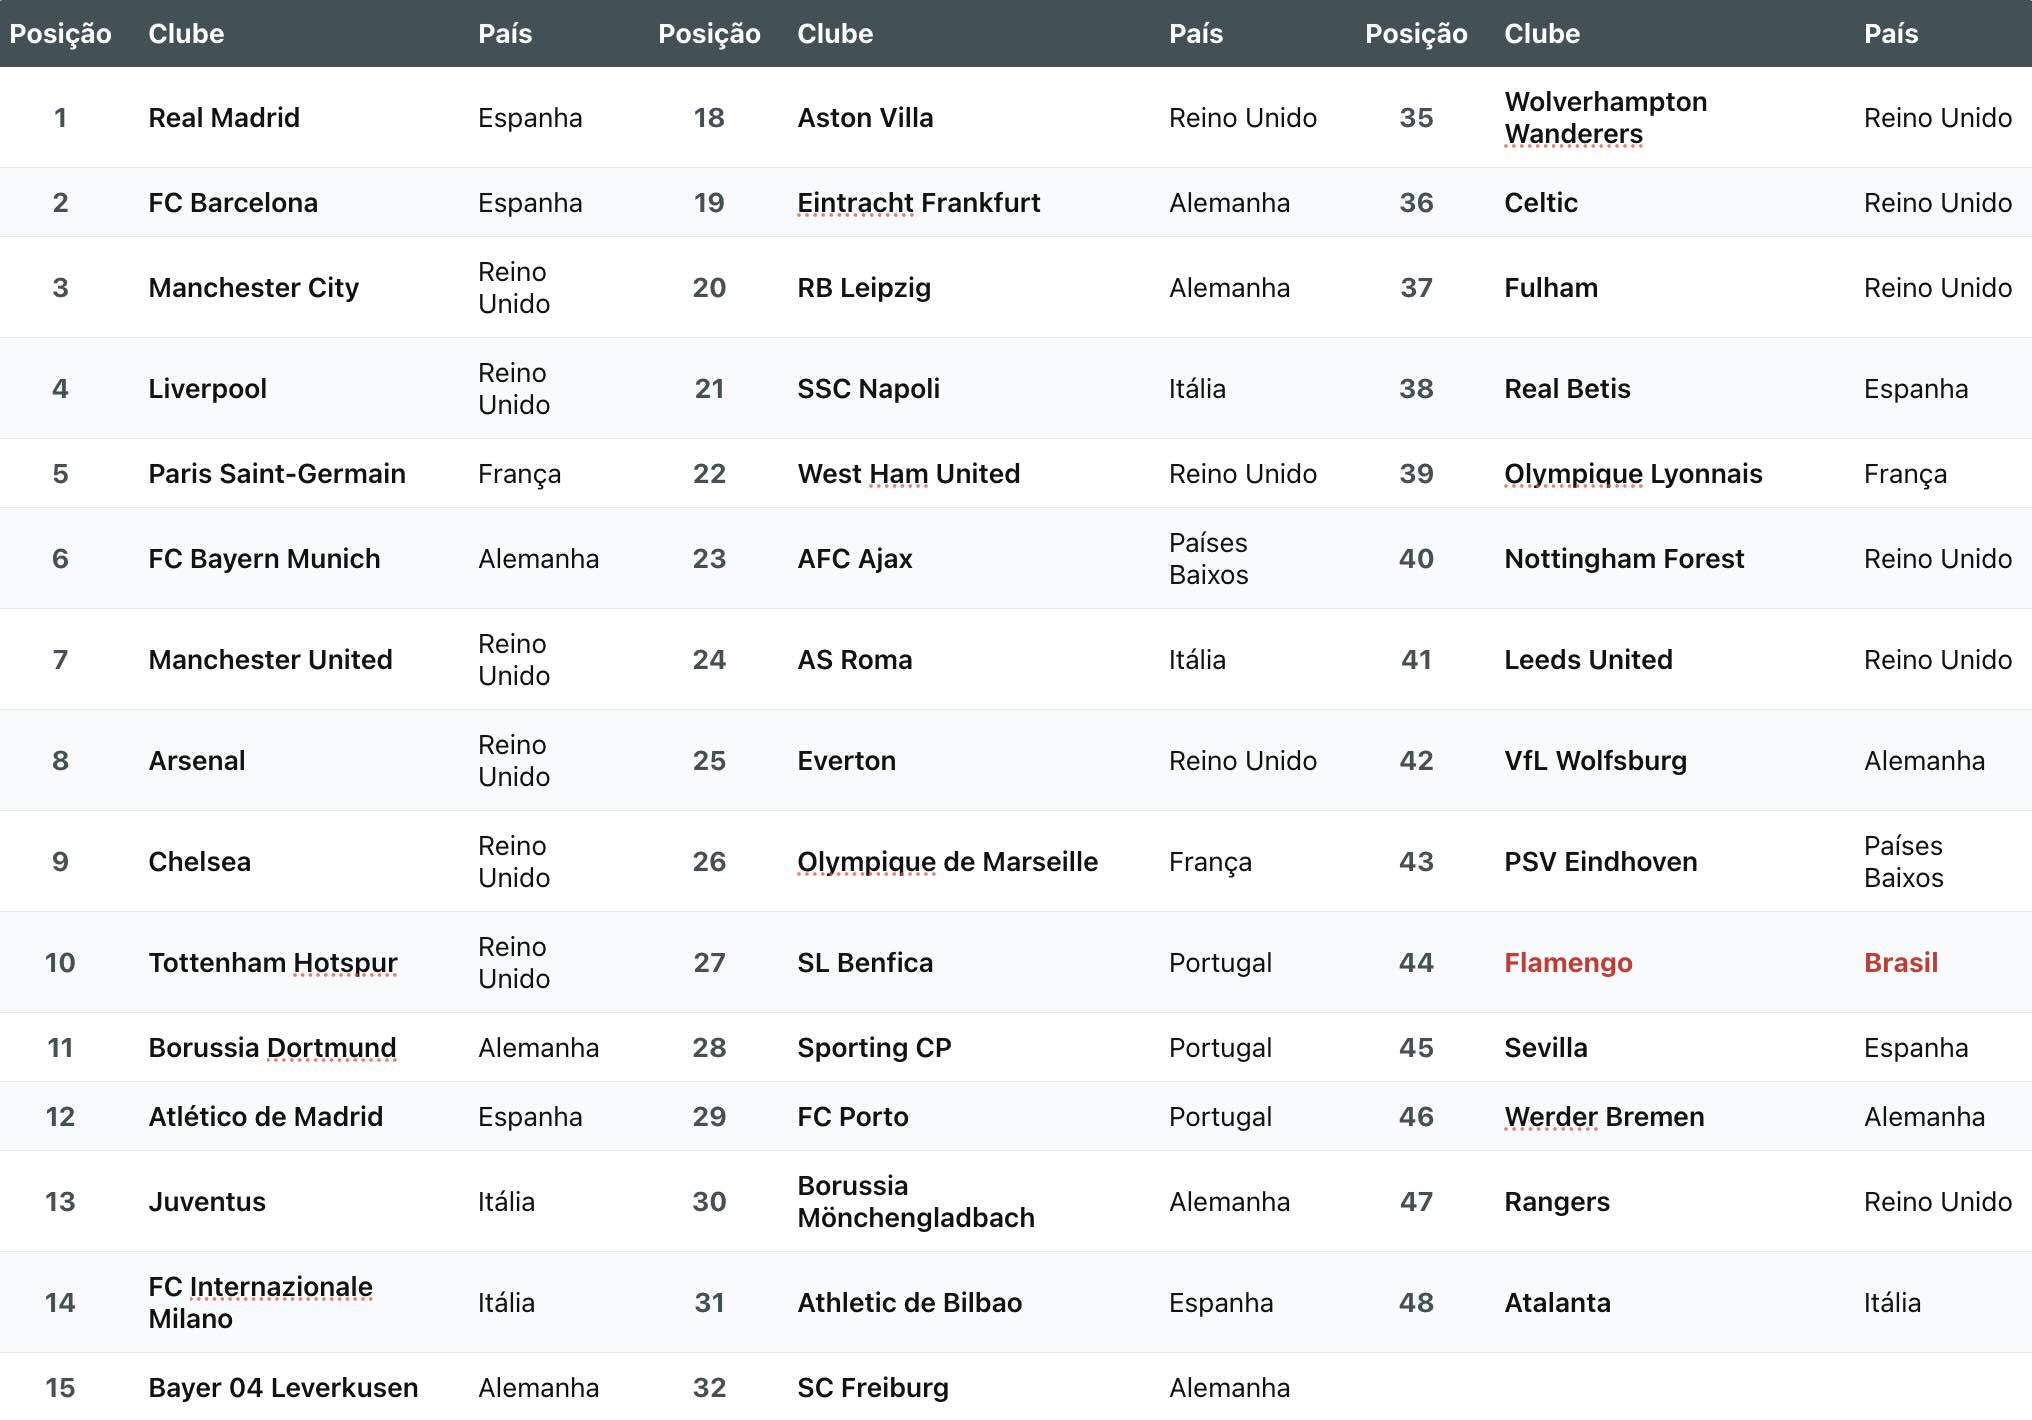The image size is (2032, 1420).
Task: Click the FC Barcelona cell
Action: (x=233, y=203)
